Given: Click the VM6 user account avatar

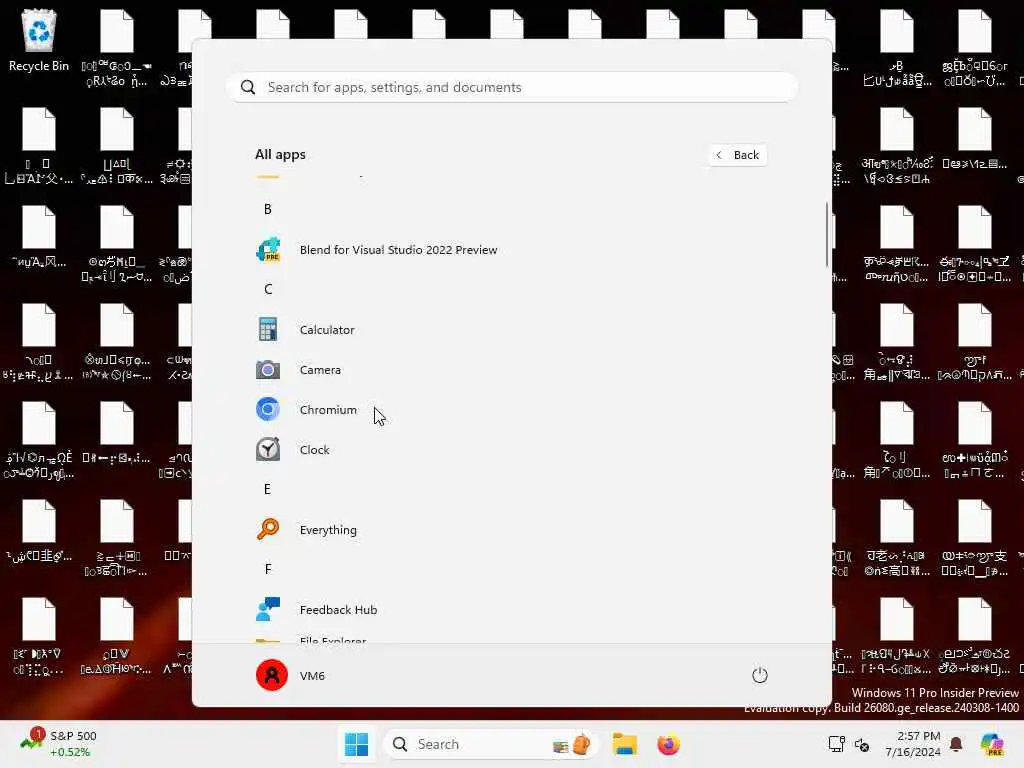Looking at the screenshot, I should point(272,675).
